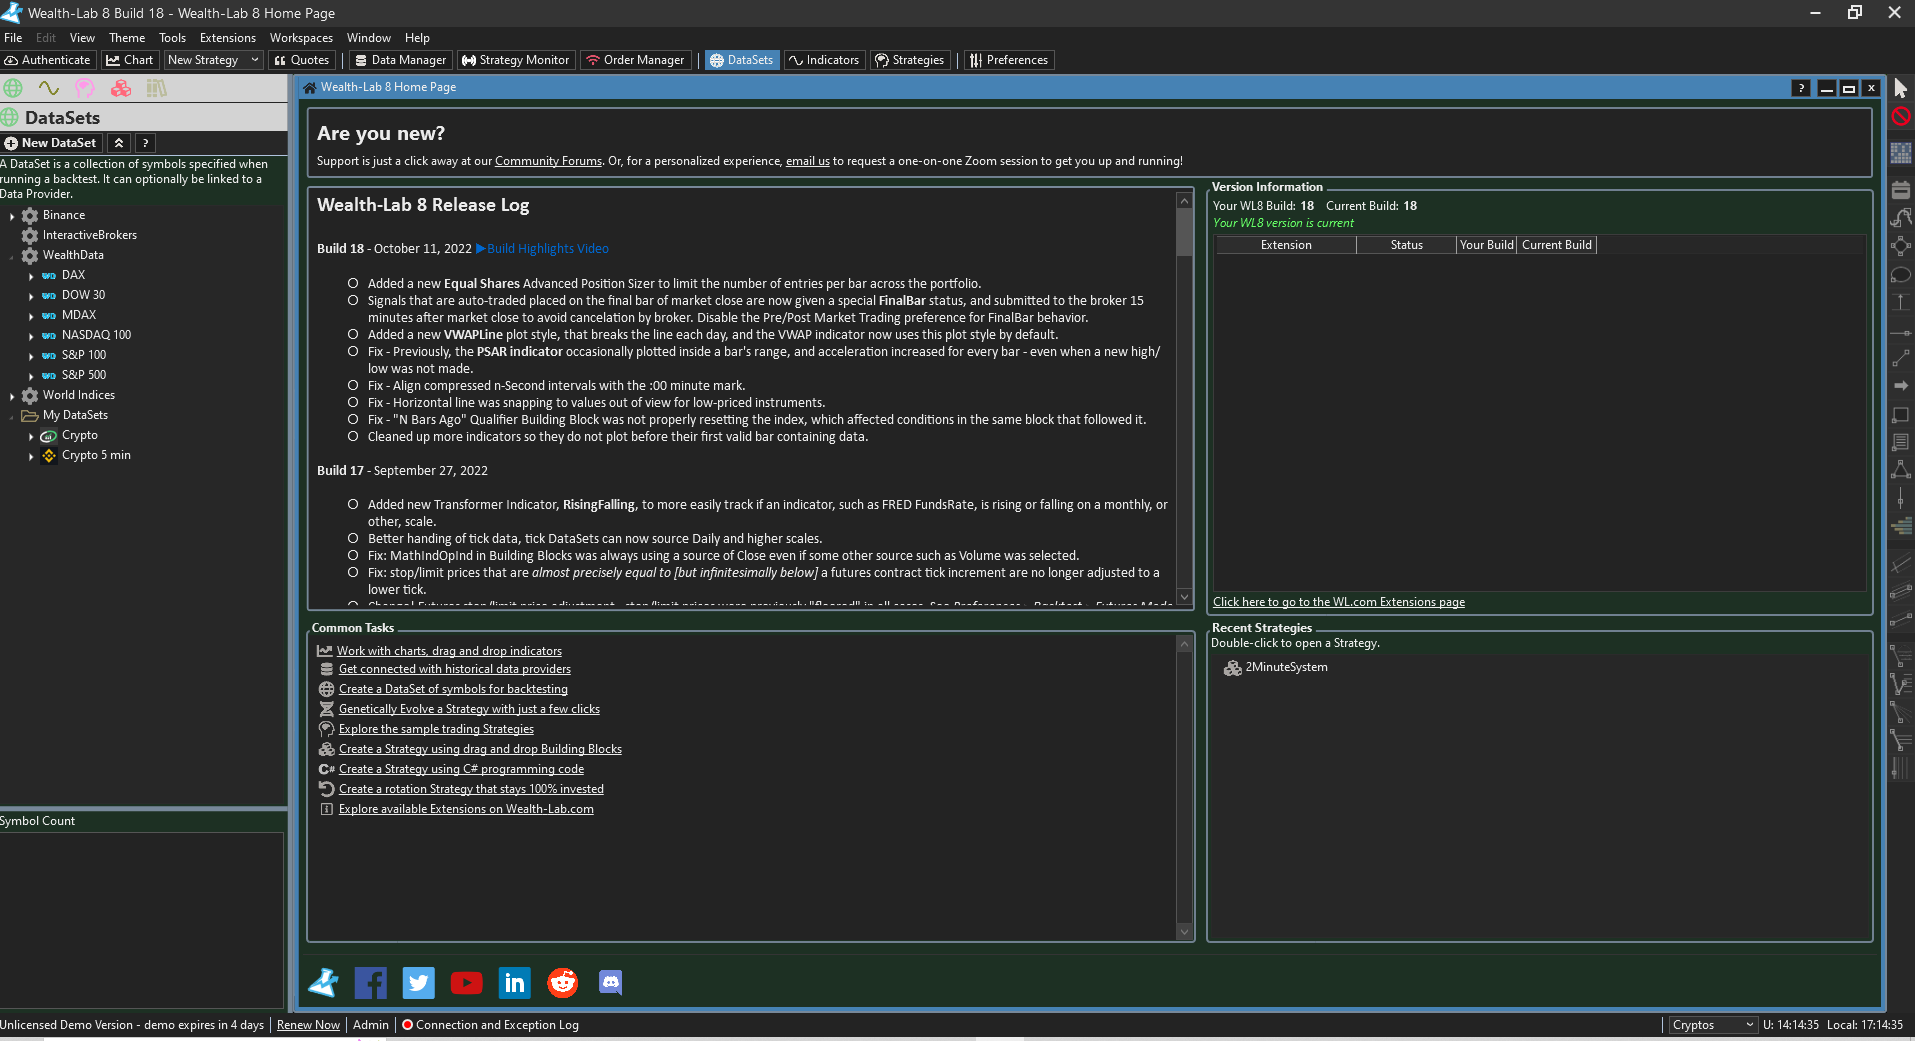Screen dimensions: 1915x1041
Task: Click the Data Manager toolbar button
Action: pos(400,60)
